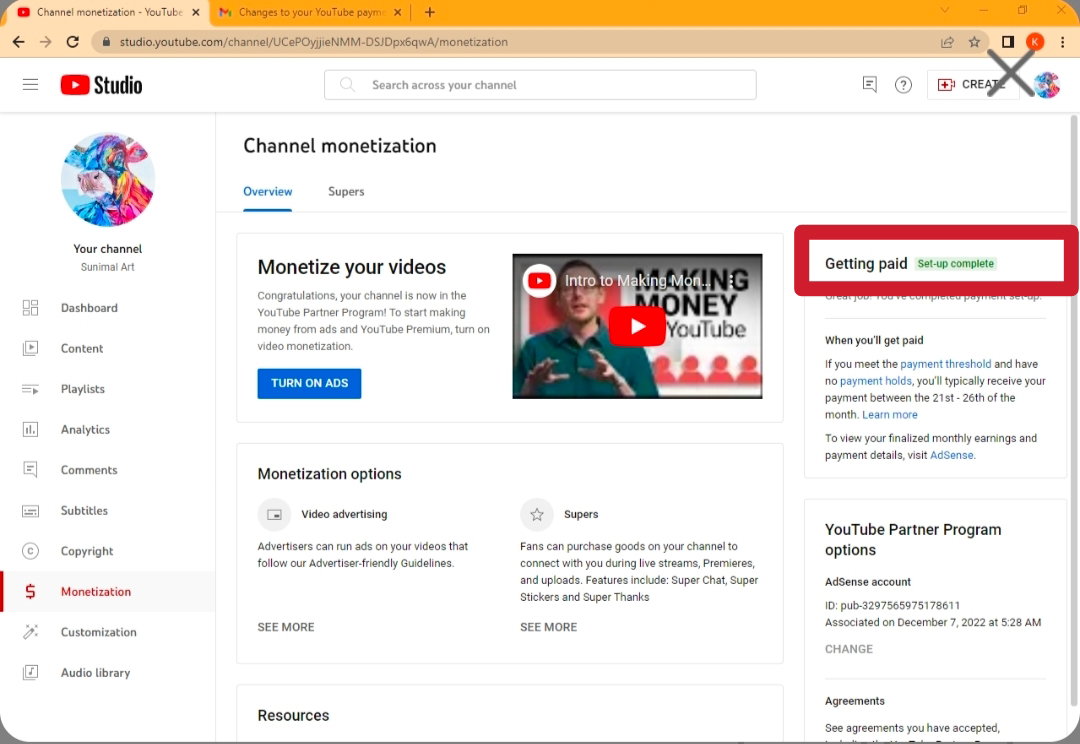This screenshot has width=1080, height=744.
Task: Click the share page icon in address bar
Action: click(x=947, y=42)
